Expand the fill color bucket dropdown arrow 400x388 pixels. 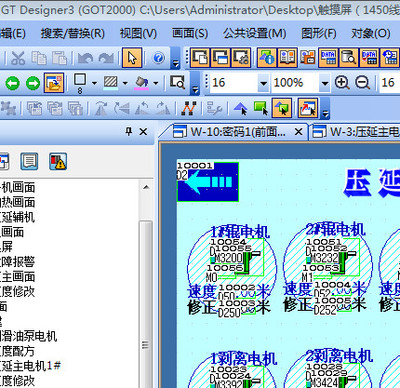[x=156, y=83]
